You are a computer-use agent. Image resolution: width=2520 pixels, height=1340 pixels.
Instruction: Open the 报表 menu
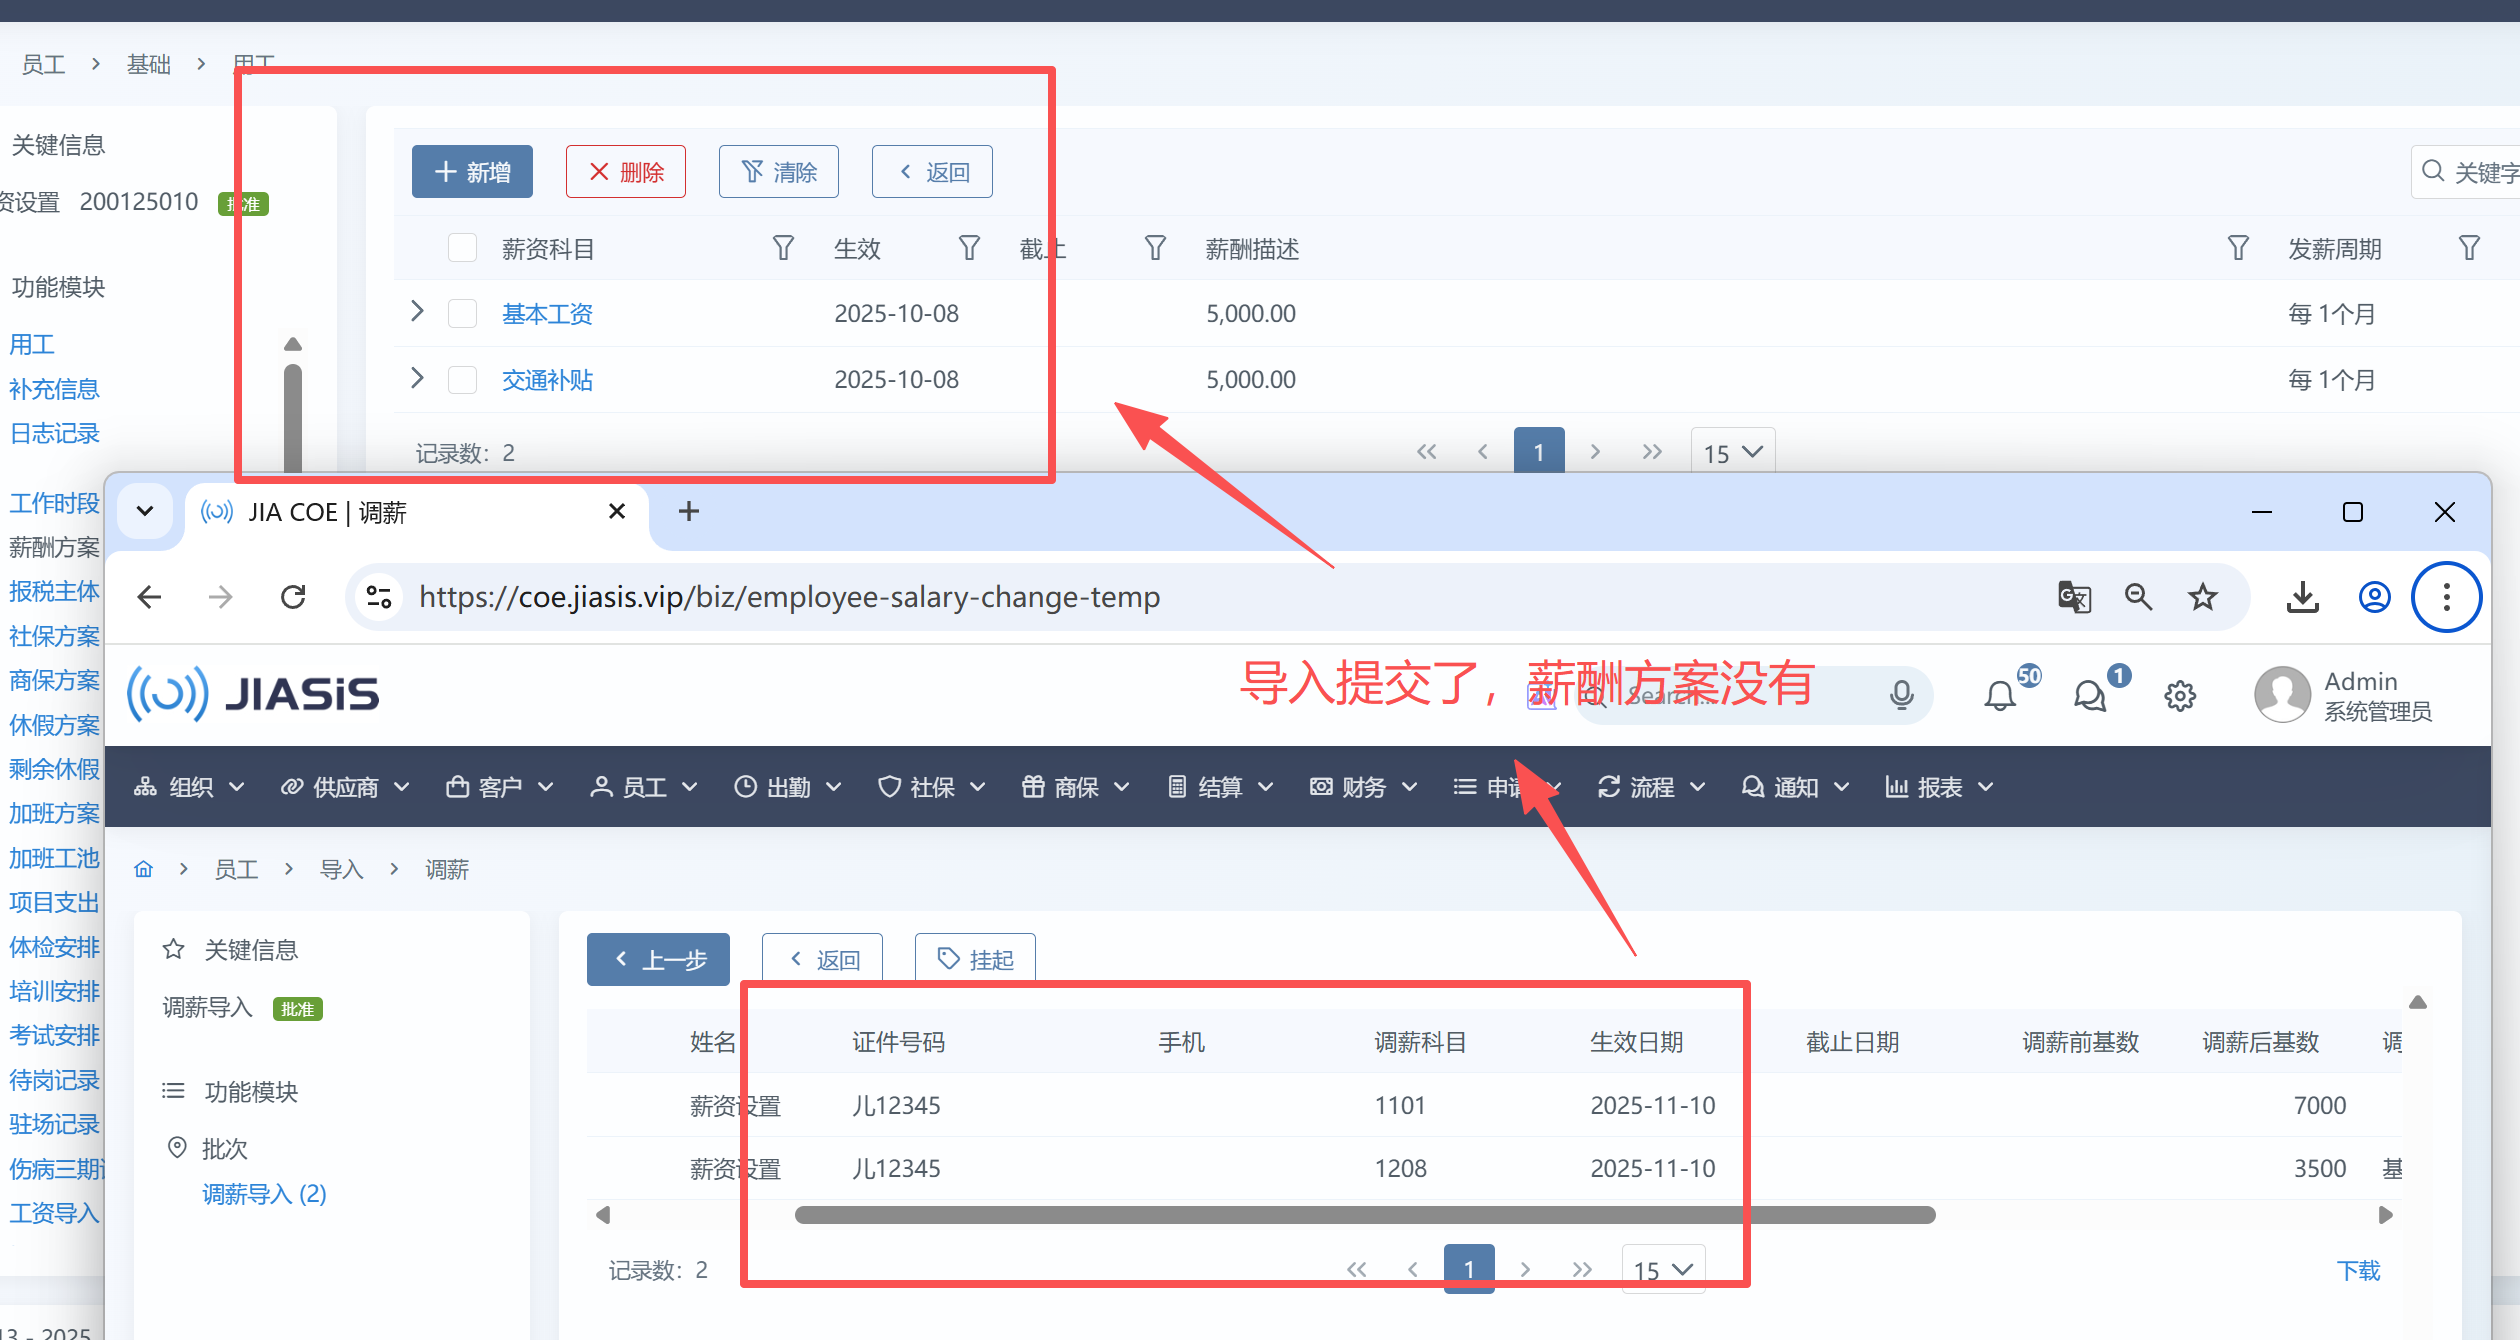[x=1939, y=787]
